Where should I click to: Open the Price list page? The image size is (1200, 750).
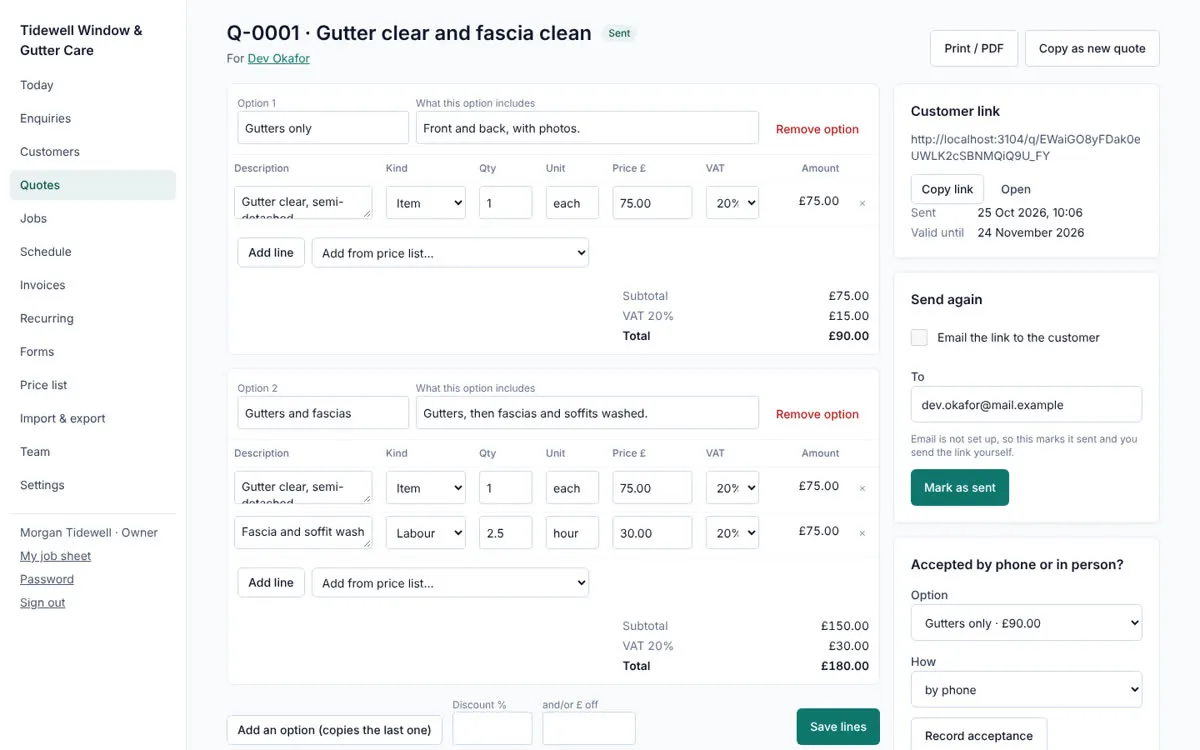pos(92,385)
